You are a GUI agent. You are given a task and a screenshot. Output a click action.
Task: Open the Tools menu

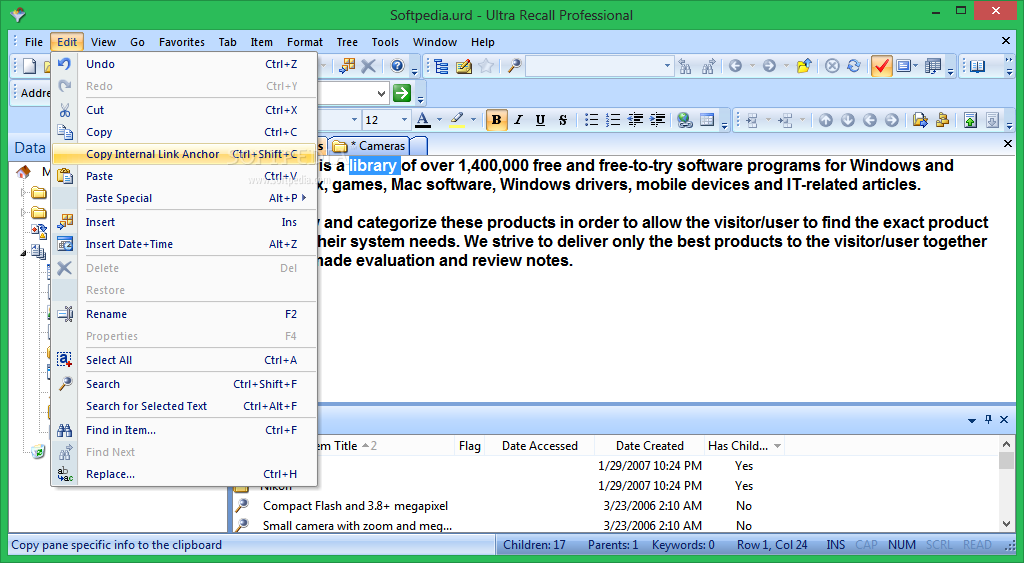[x=385, y=42]
